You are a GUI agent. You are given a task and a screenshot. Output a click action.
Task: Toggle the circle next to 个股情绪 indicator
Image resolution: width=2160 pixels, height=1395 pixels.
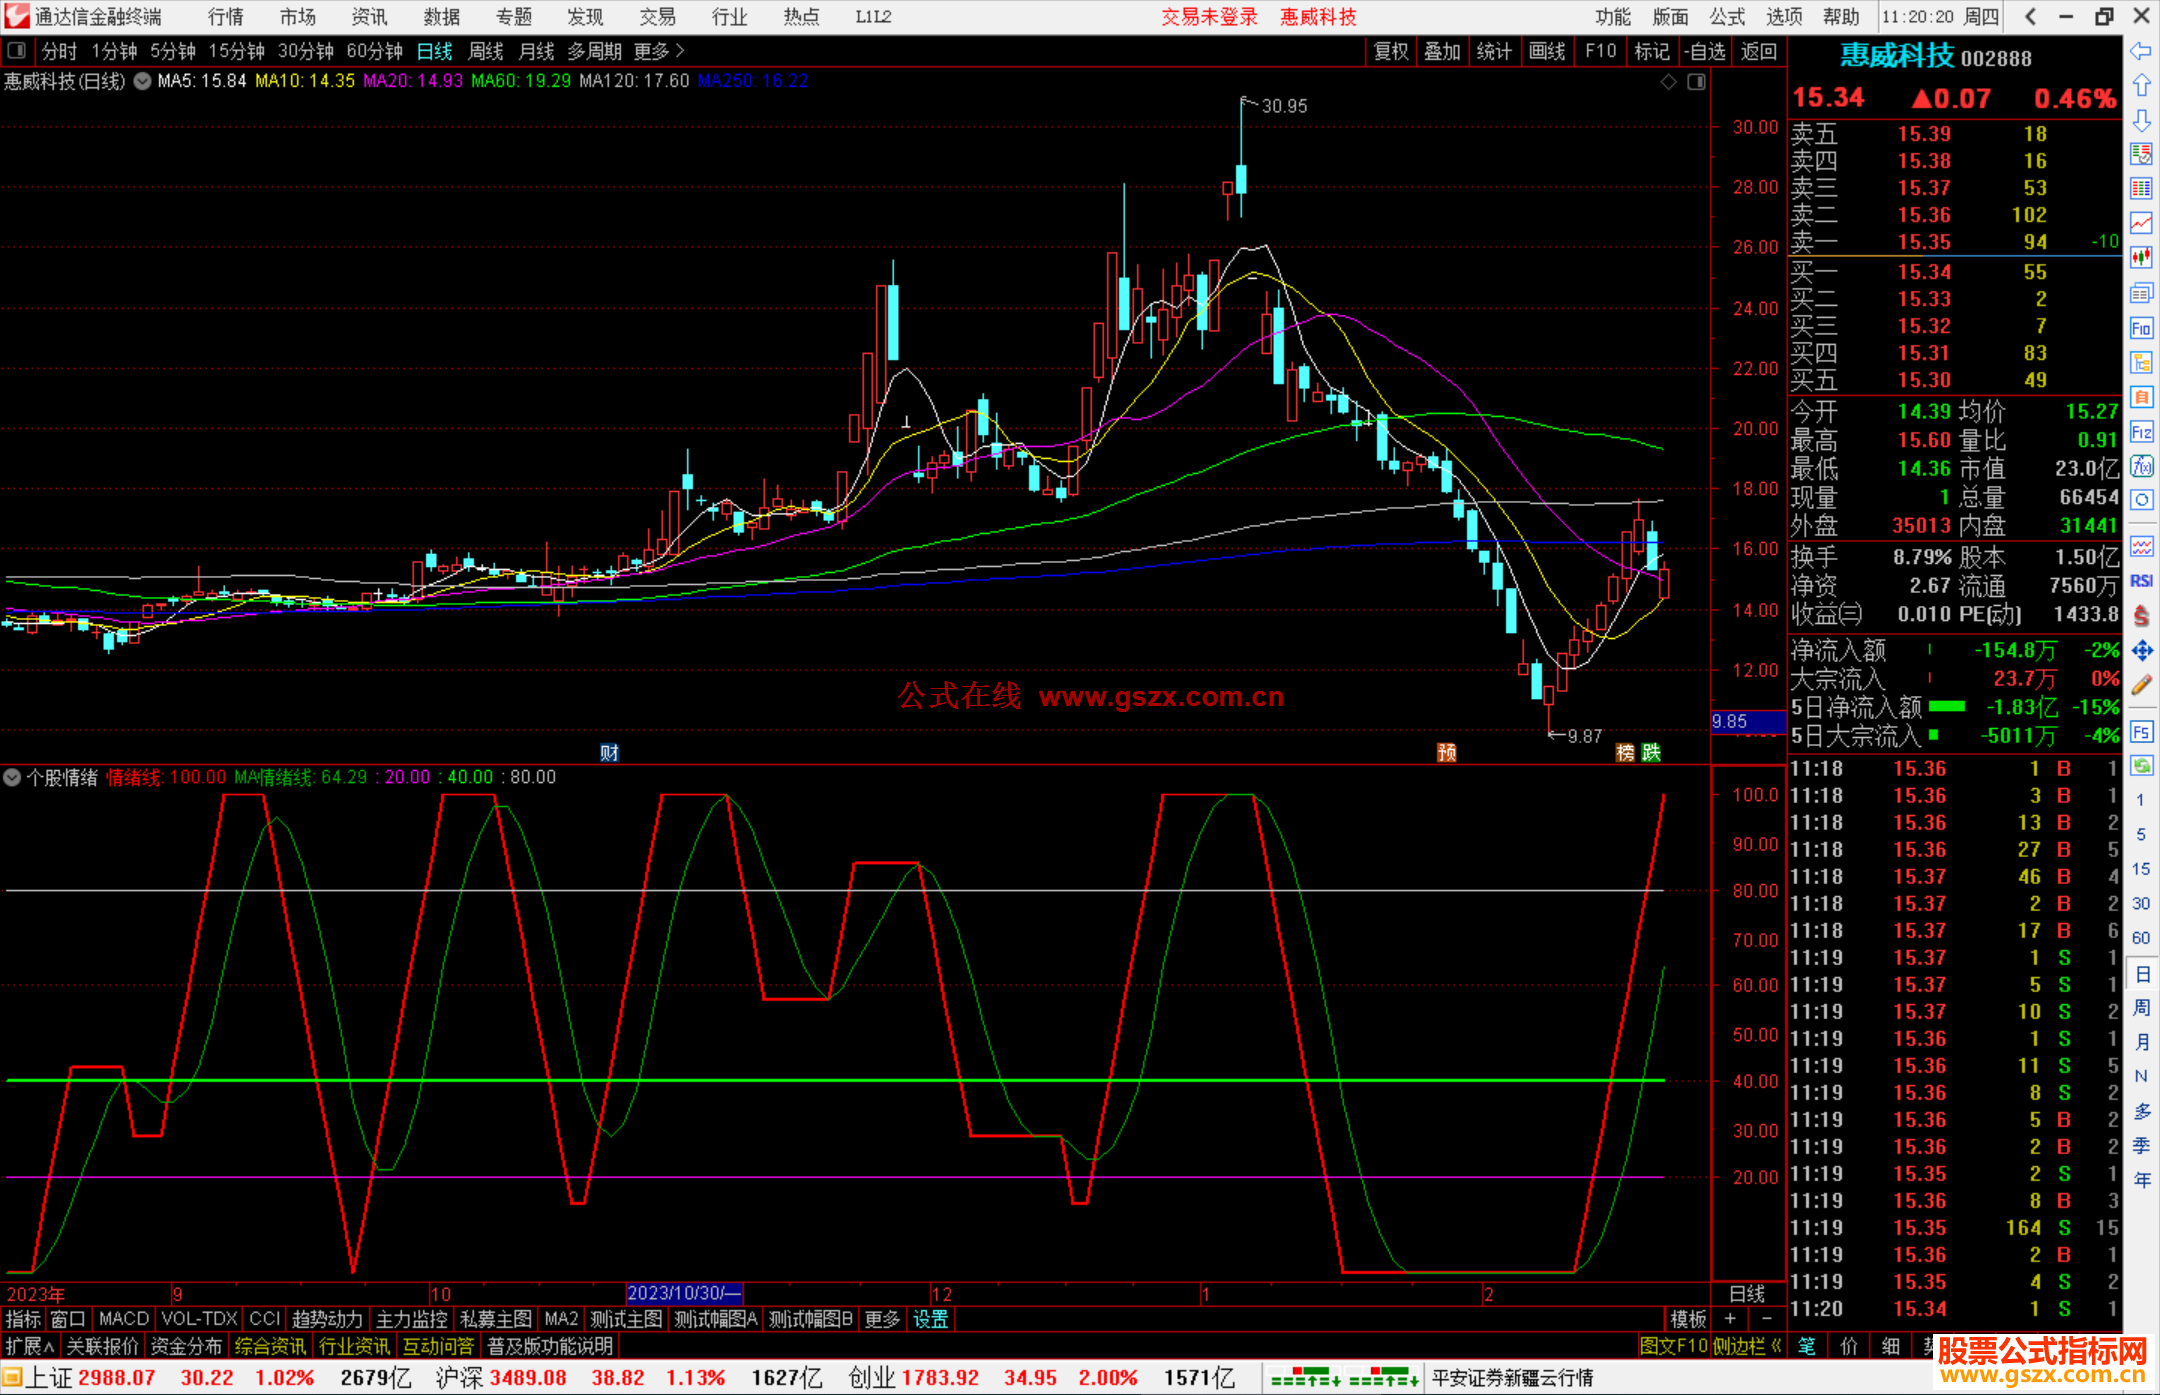(12, 777)
